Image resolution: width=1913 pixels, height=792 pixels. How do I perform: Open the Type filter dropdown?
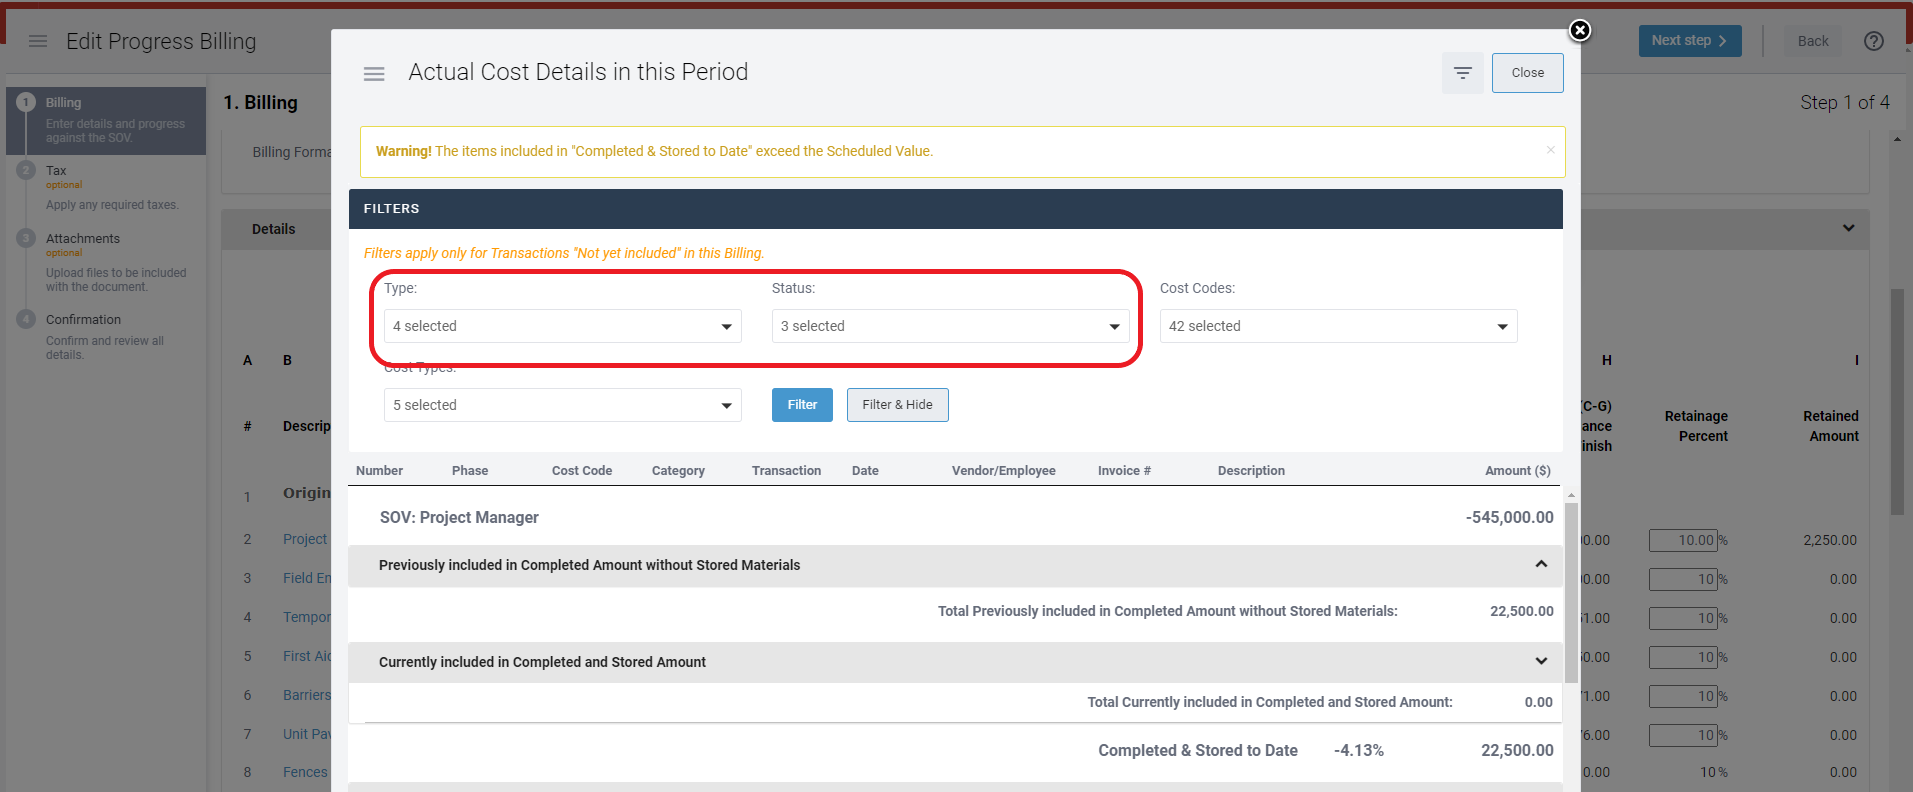pyautogui.click(x=562, y=326)
